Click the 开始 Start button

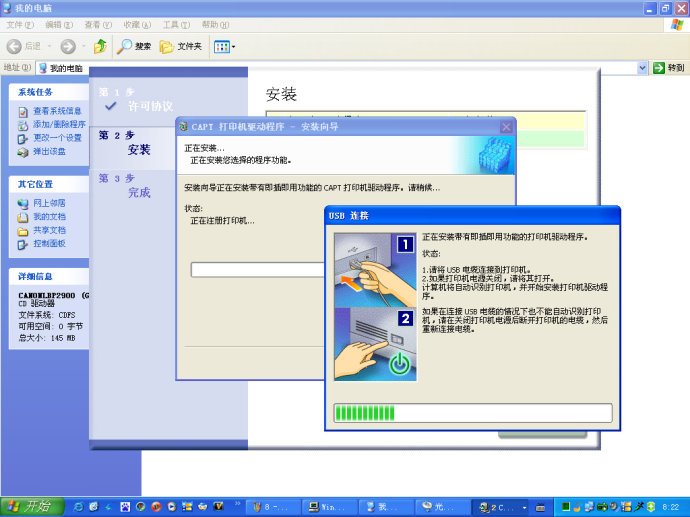[30, 506]
